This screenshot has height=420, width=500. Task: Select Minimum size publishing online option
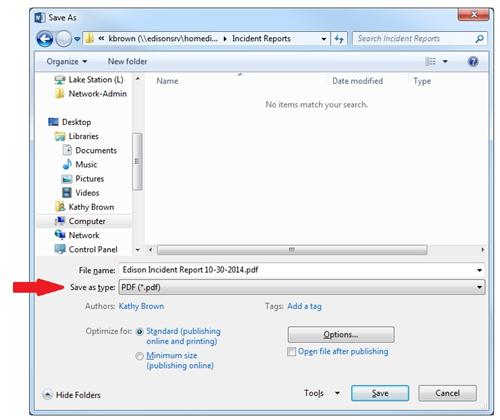click(x=139, y=356)
